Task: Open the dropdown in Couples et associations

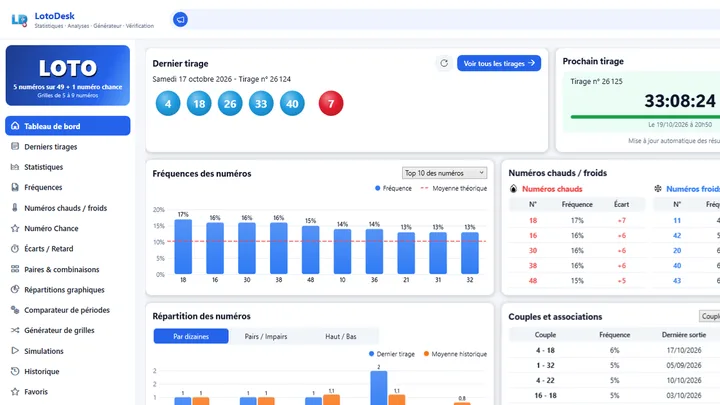Action: coord(709,316)
